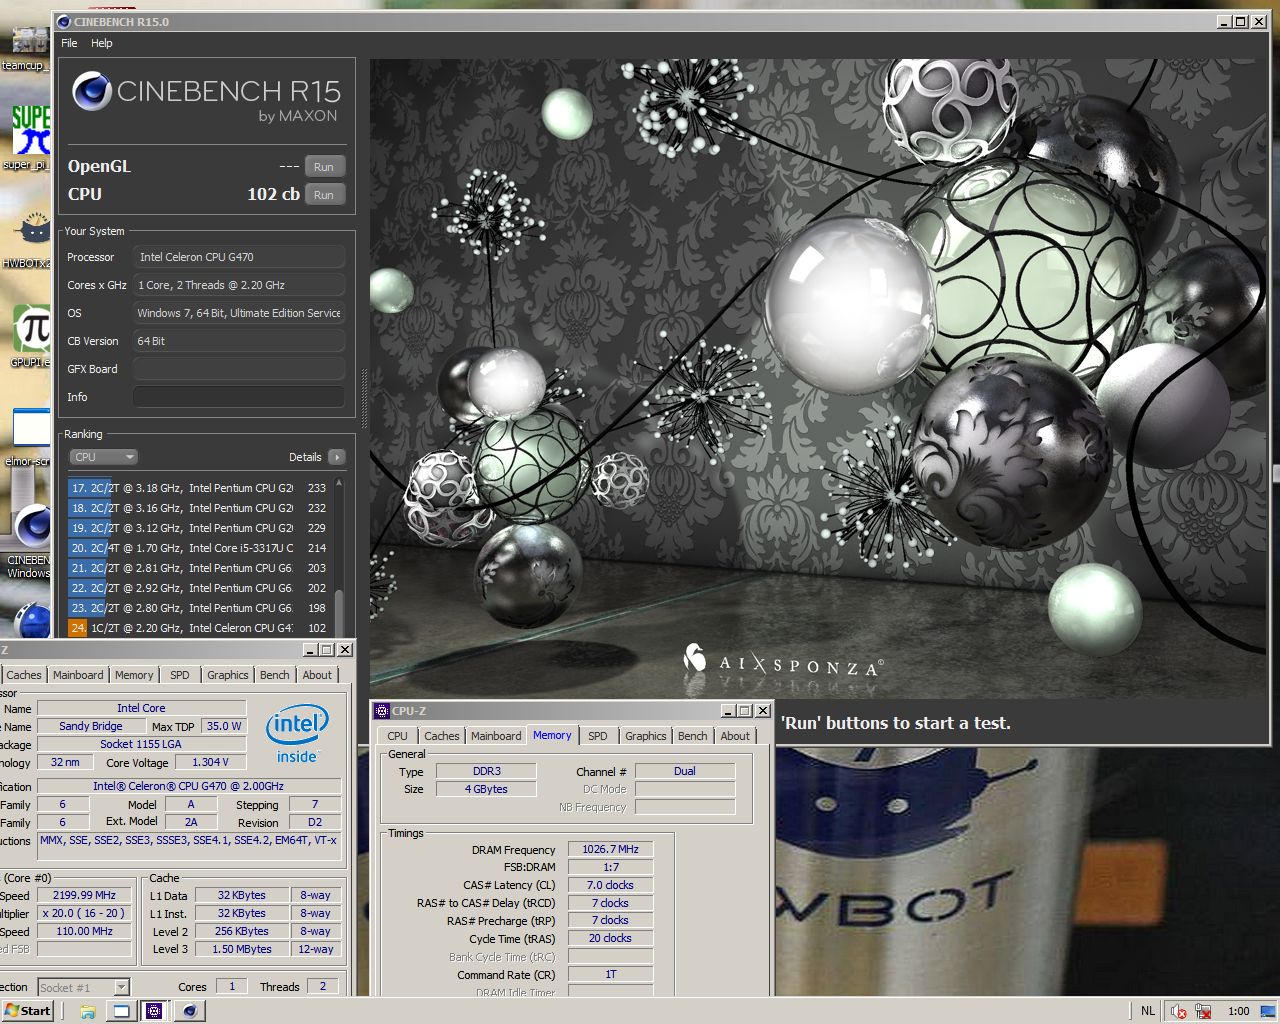This screenshot has height=1024, width=1280.
Task: Select ranking row 24 Intel Celeron score 102
Action: 199,628
